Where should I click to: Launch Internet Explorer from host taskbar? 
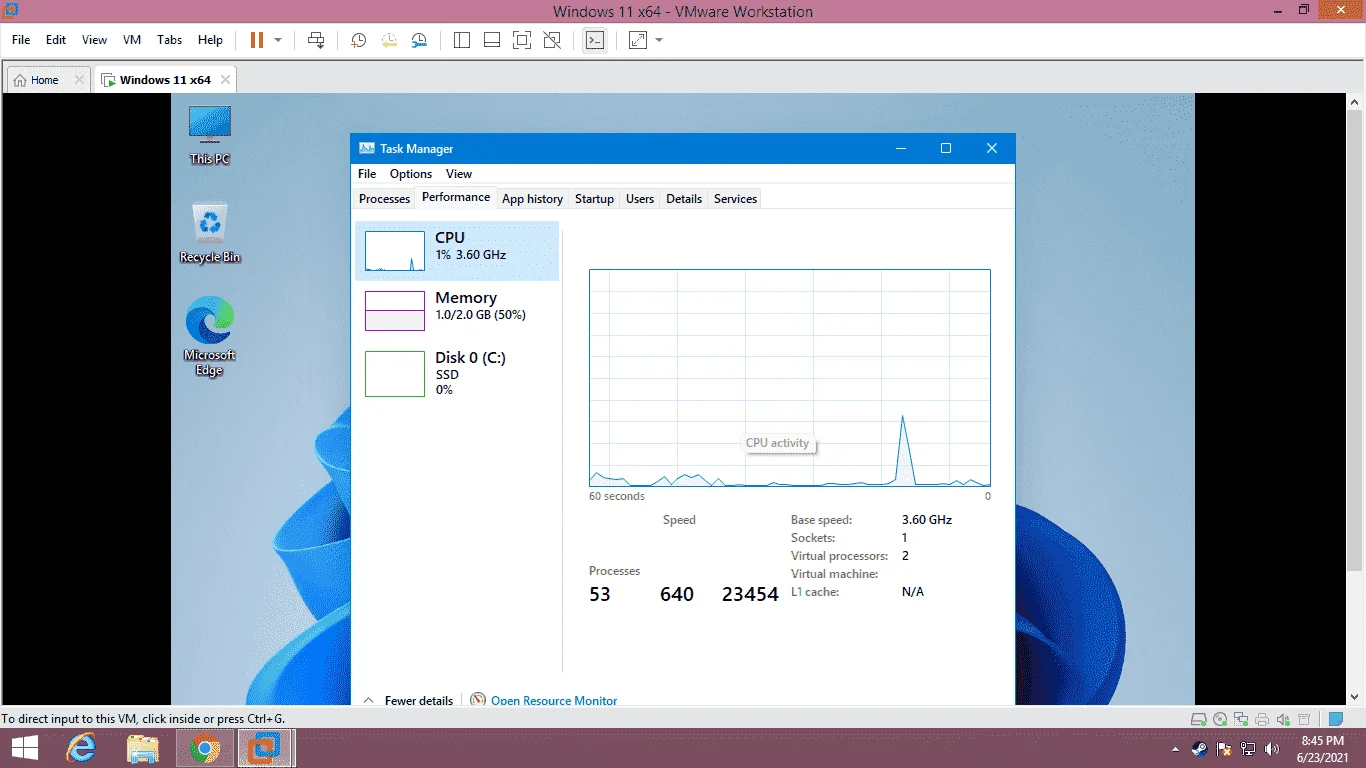click(81, 748)
